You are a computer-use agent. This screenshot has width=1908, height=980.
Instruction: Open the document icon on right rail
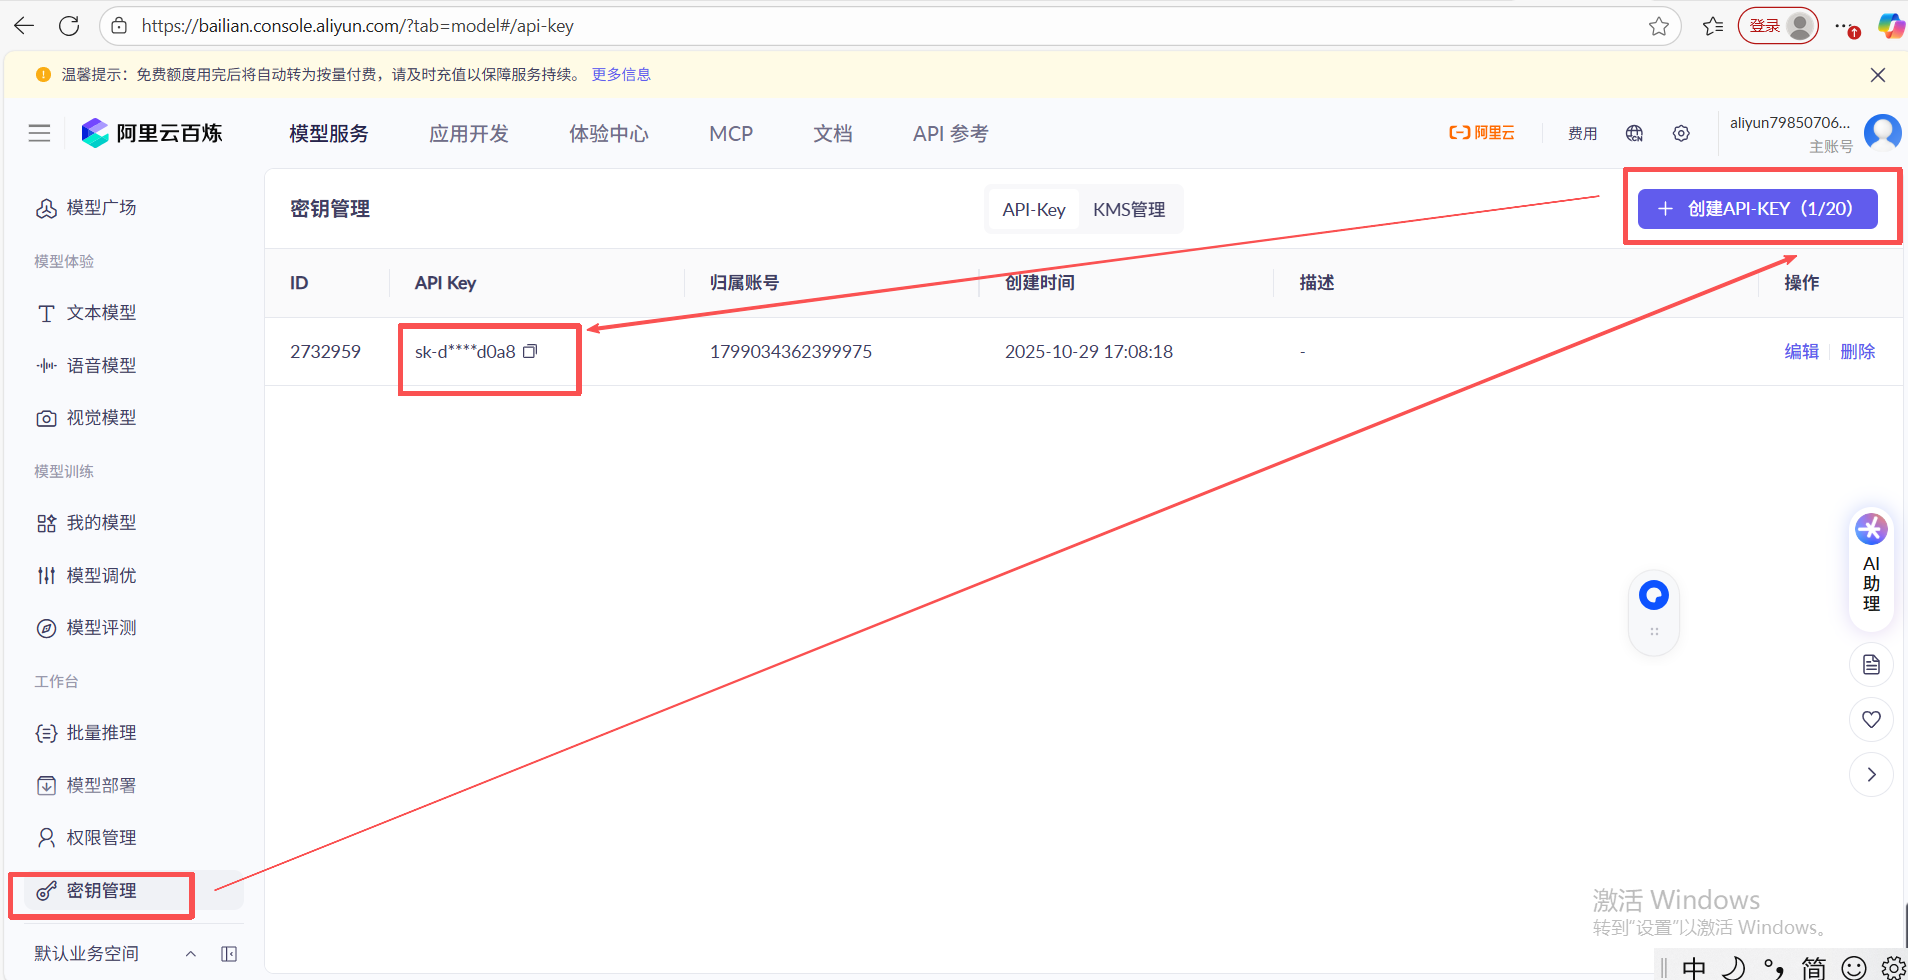click(1871, 665)
